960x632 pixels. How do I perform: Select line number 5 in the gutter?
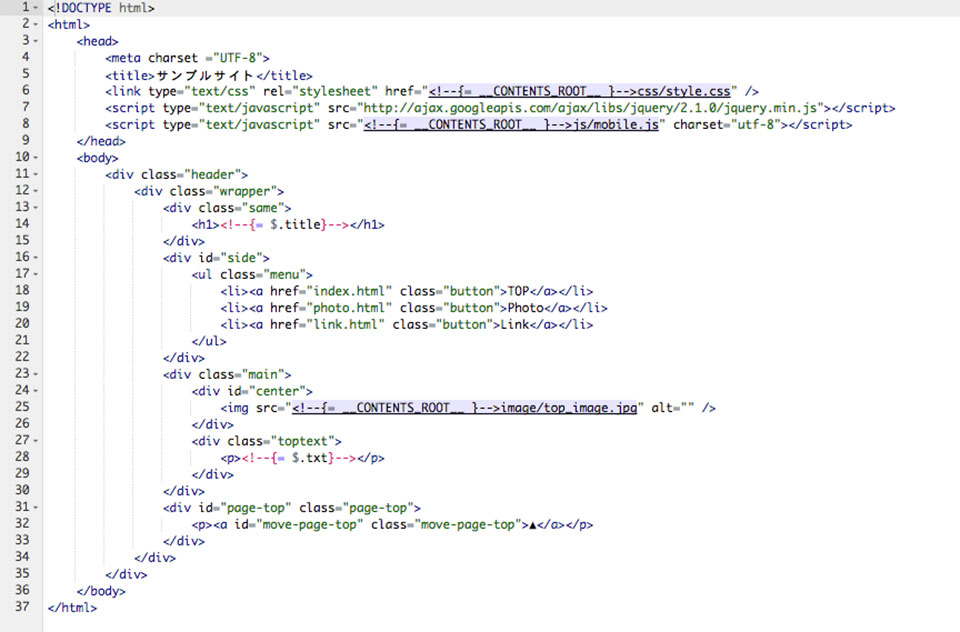(25, 73)
